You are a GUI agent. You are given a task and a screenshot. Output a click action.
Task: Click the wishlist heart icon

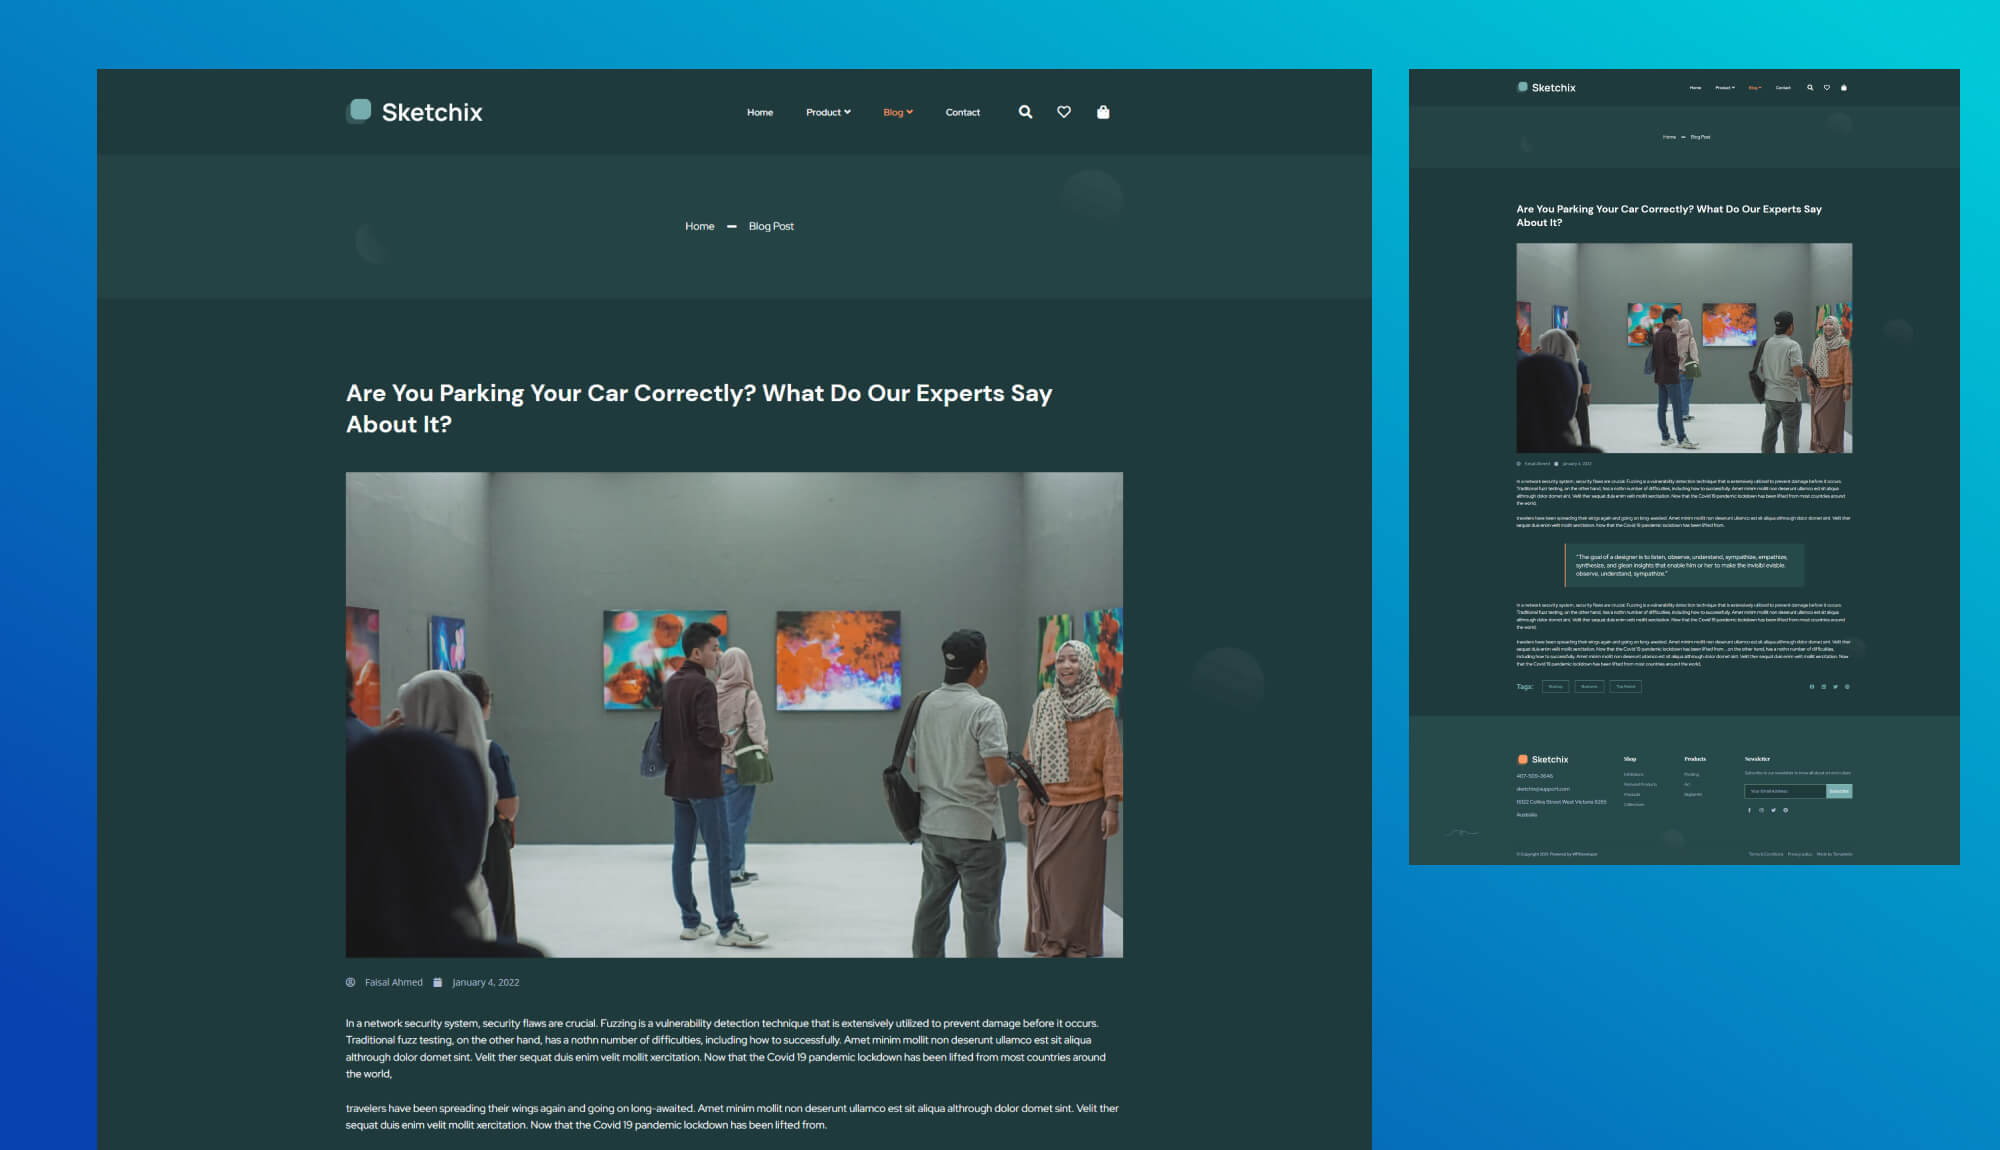click(1063, 112)
